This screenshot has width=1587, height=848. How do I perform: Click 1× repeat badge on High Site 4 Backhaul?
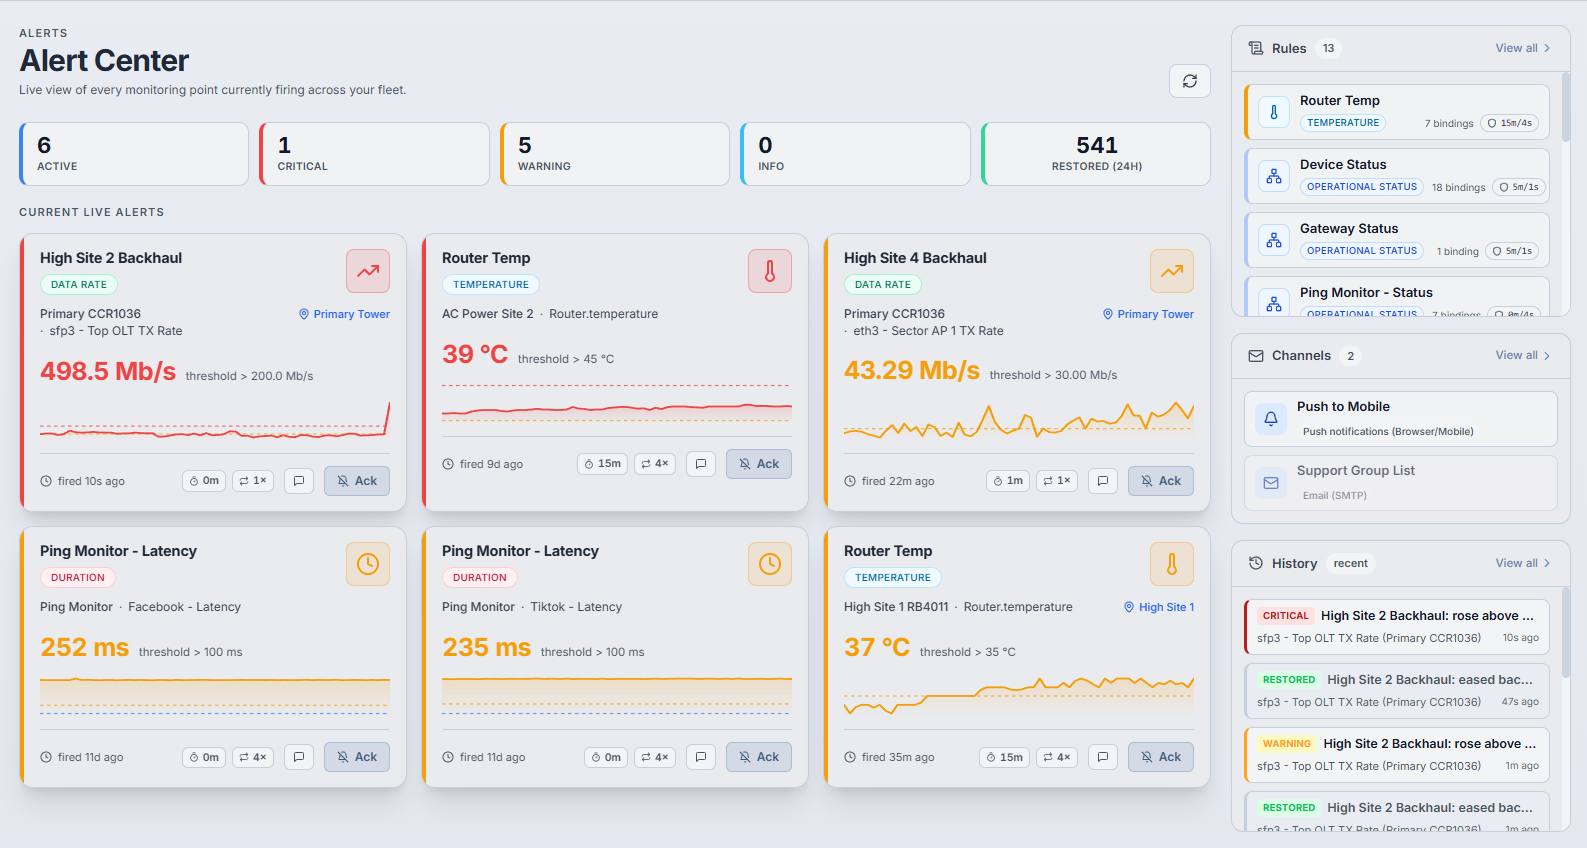pyautogui.click(x=1057, y=481)
